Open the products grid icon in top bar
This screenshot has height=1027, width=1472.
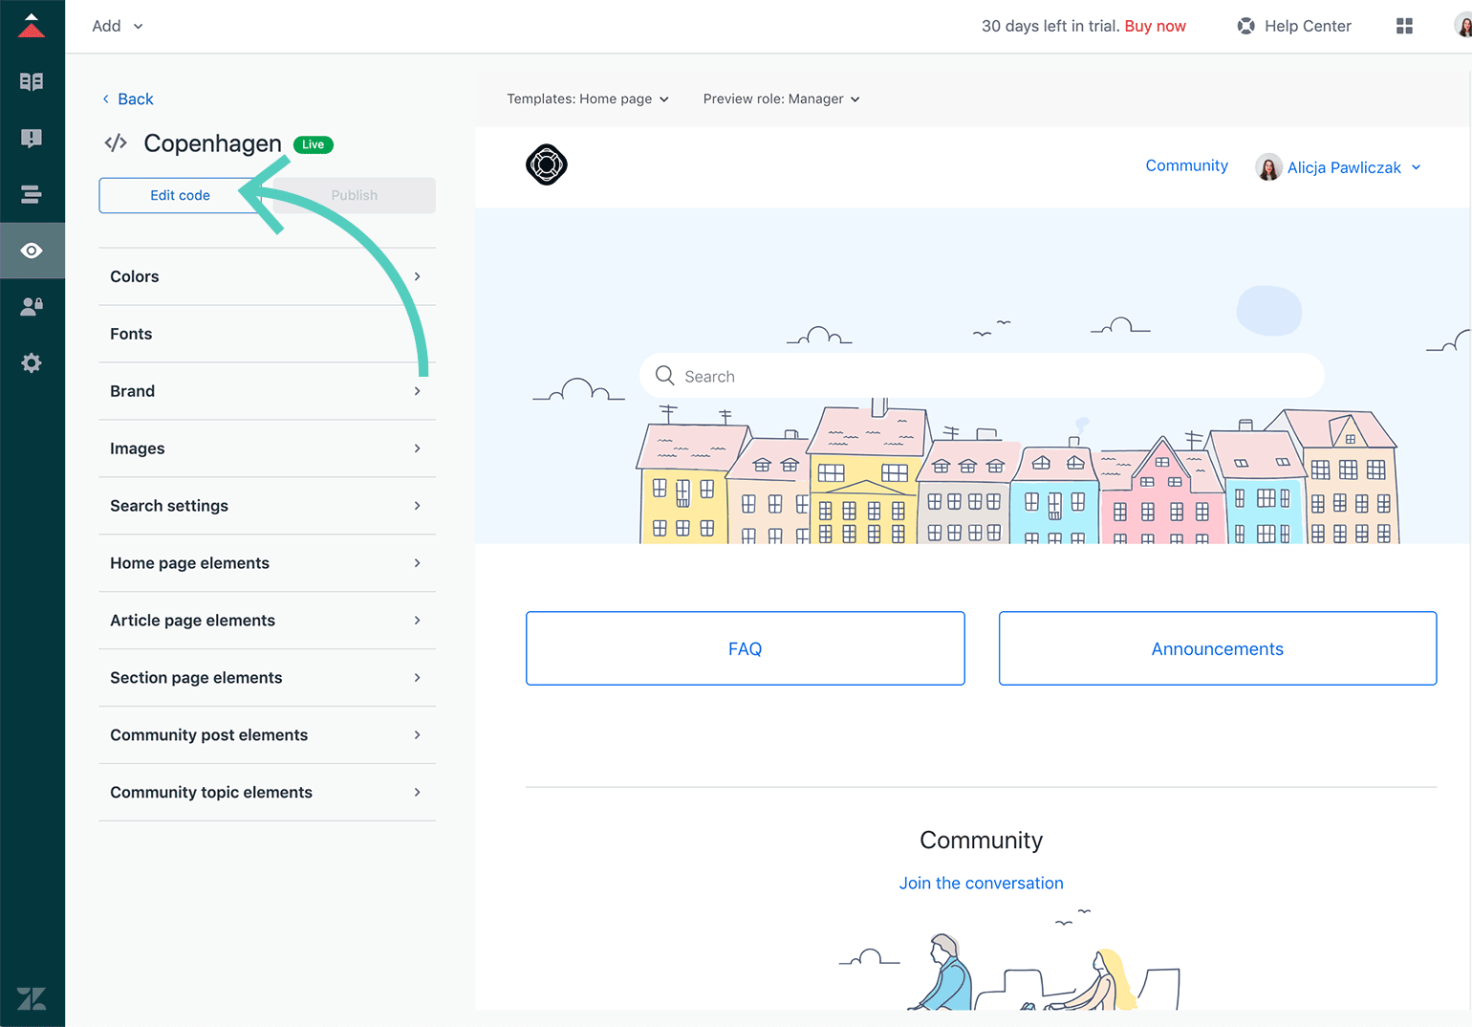tap(1404, 26)
